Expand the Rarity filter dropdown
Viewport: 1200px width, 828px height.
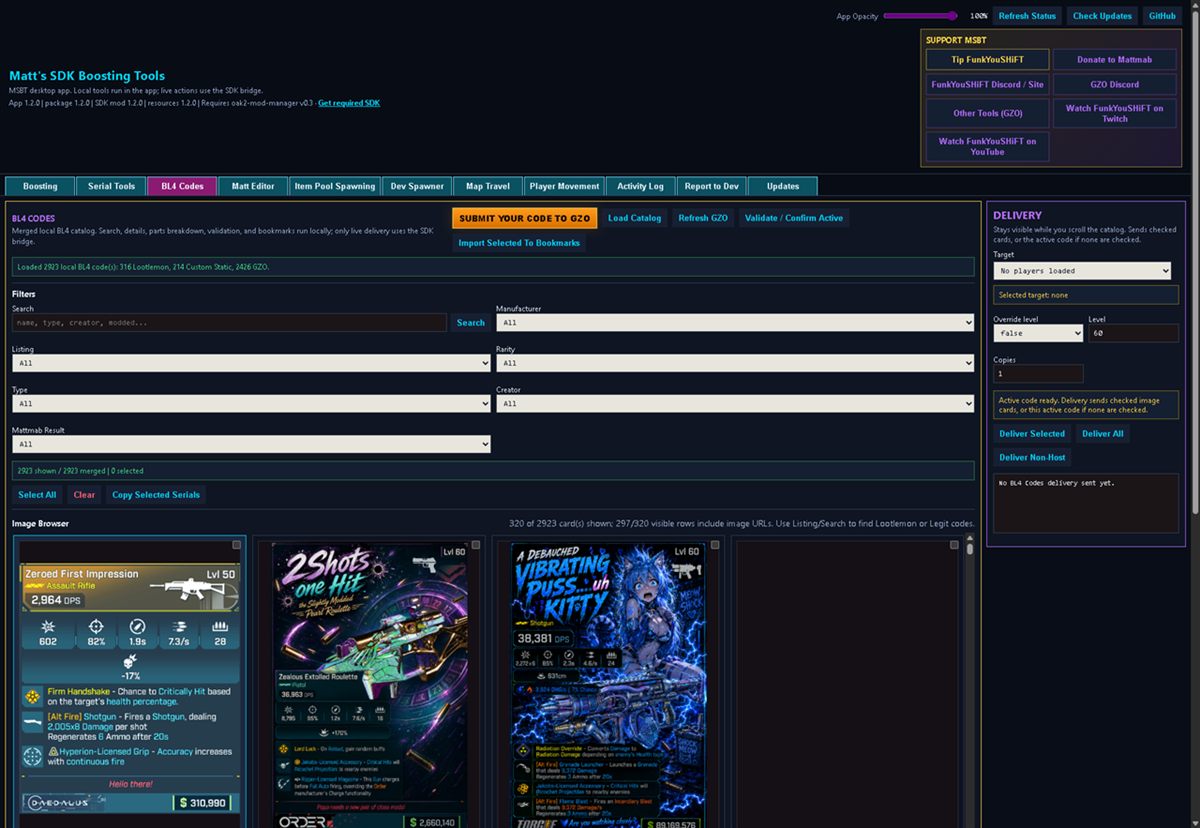[x=735, y=364]
